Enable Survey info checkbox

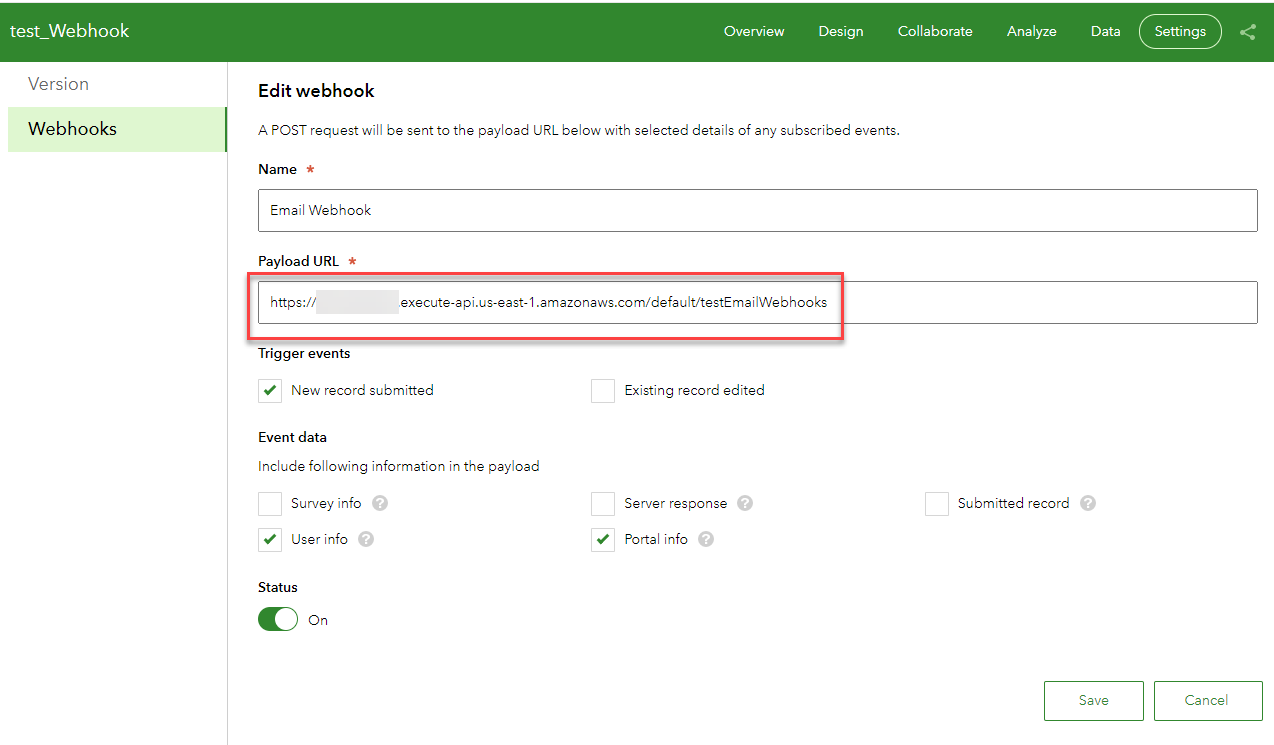coord(270,503)
